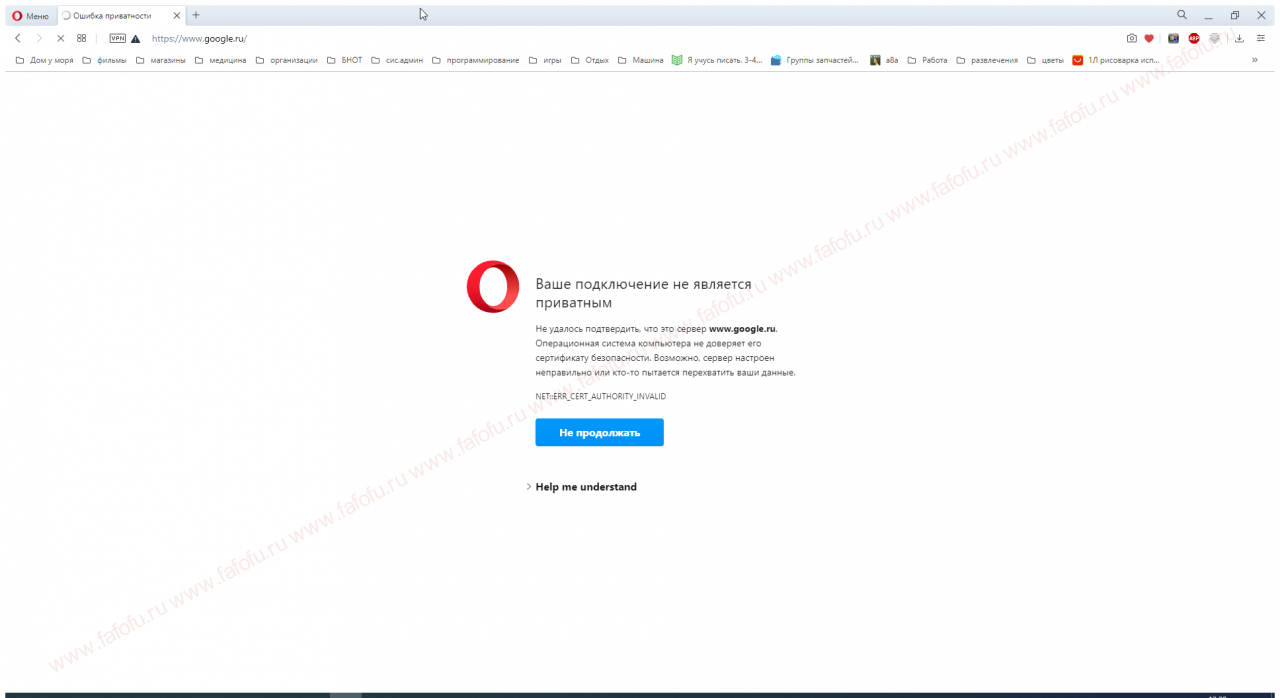Show more bookmarks with double chevron
1280x698 pixels.
point(1255,60)
